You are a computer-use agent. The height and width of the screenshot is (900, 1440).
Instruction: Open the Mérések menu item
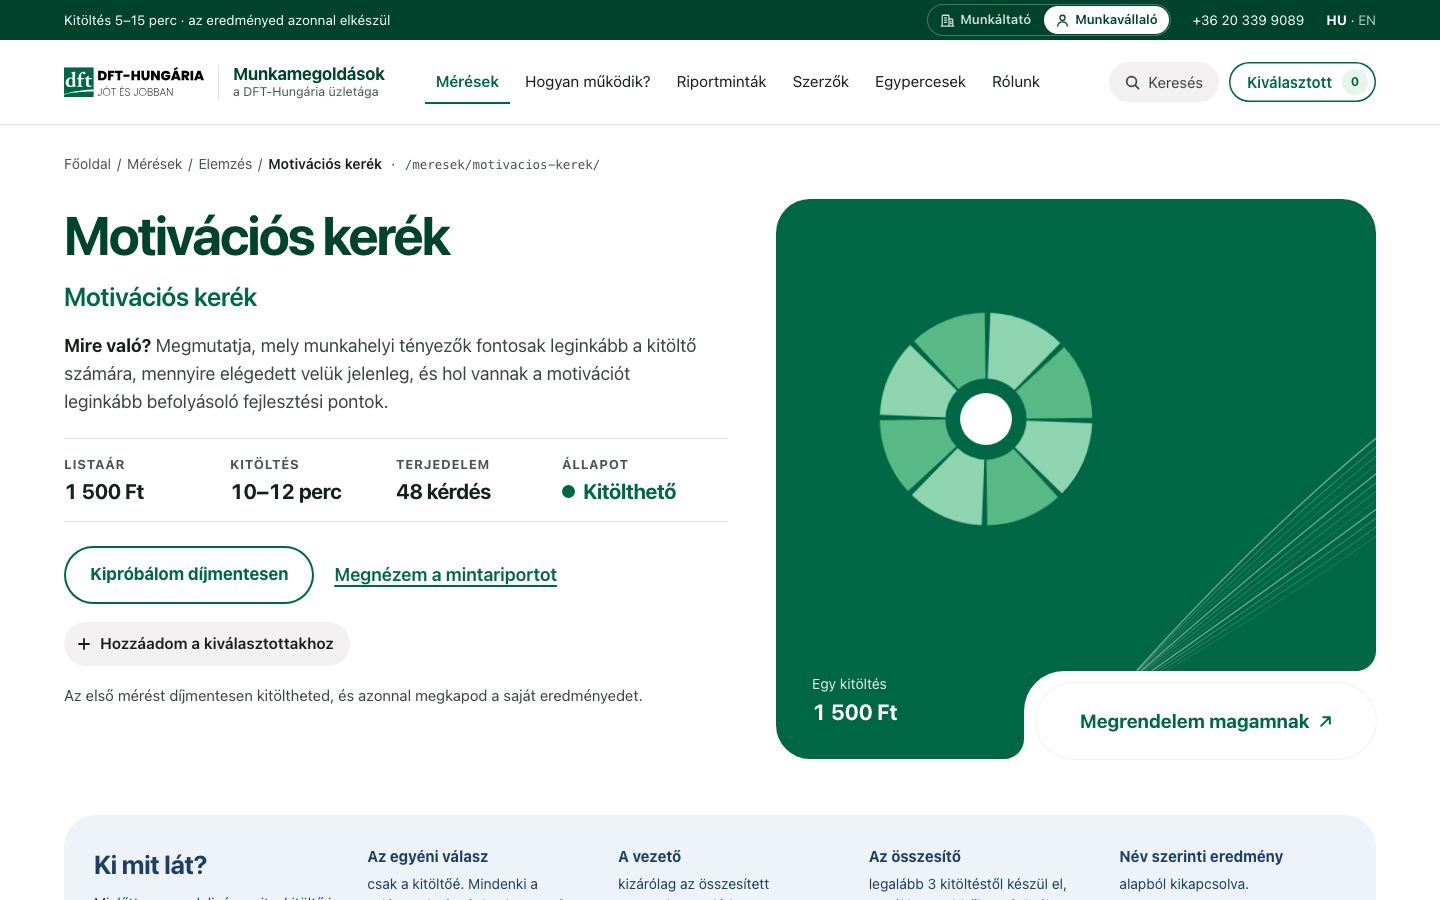467,82
